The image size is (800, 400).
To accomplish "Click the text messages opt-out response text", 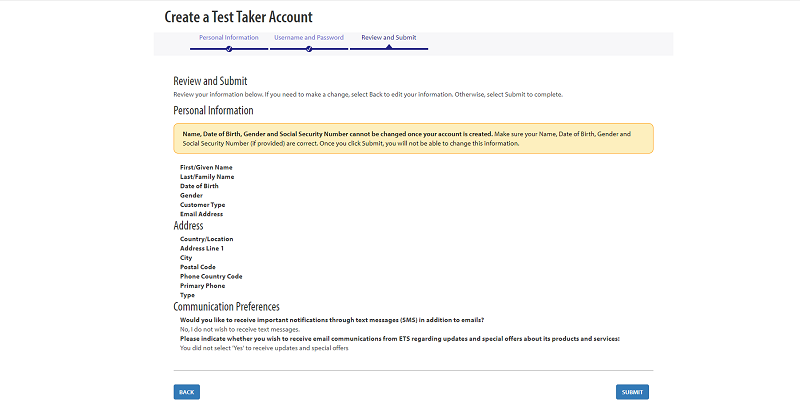I will [x=239, y=329].
